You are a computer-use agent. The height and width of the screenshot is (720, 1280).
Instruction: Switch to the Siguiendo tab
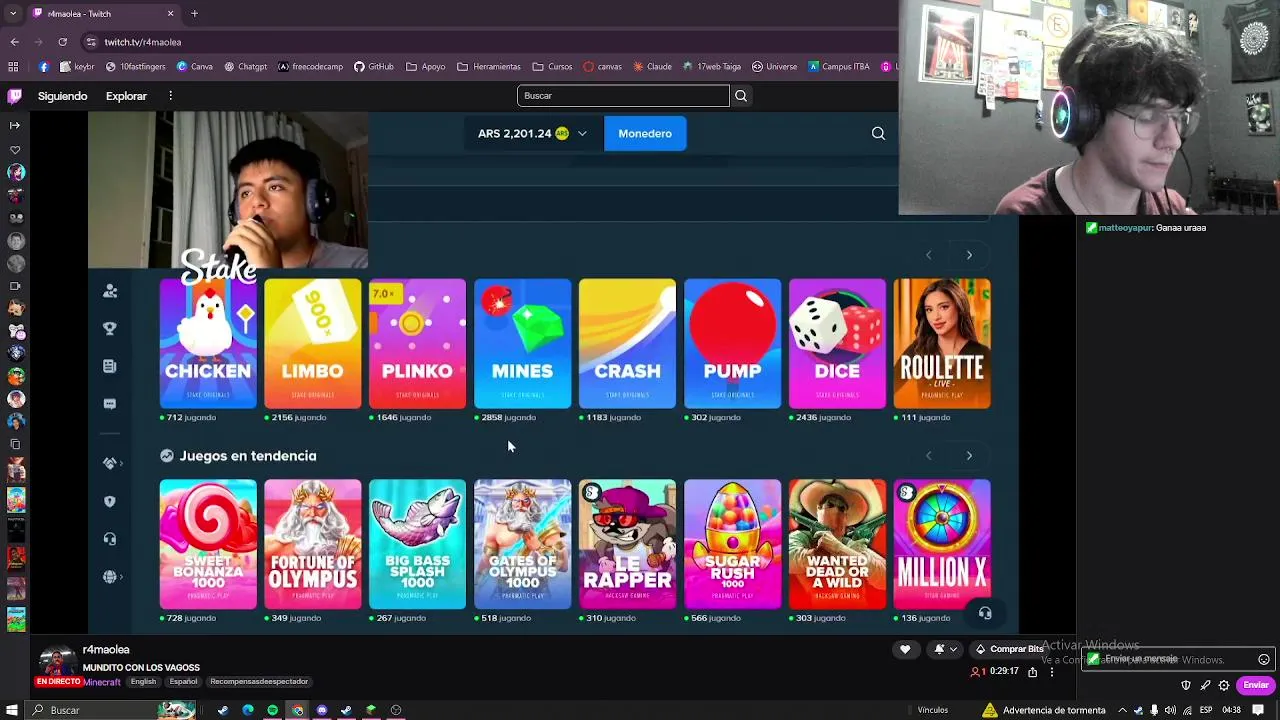62,96
